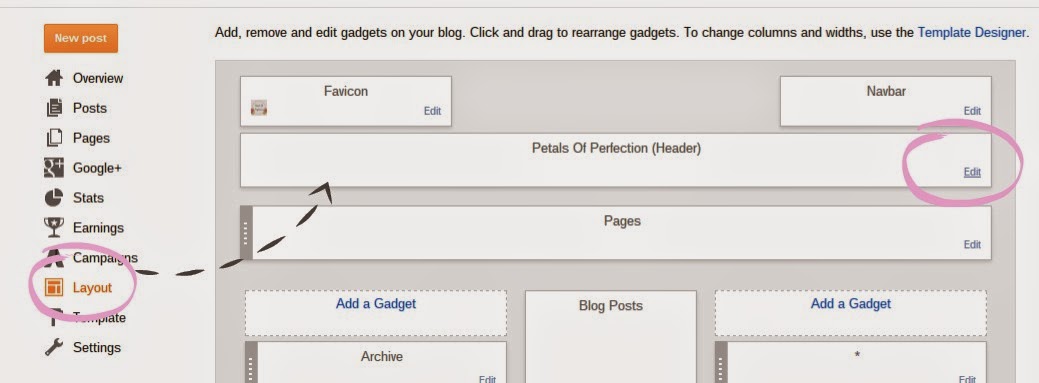This screenshot has width=1039, height=383.
Task: Grab the Pages gadget drag handle
Action: [x=246, y=233]
